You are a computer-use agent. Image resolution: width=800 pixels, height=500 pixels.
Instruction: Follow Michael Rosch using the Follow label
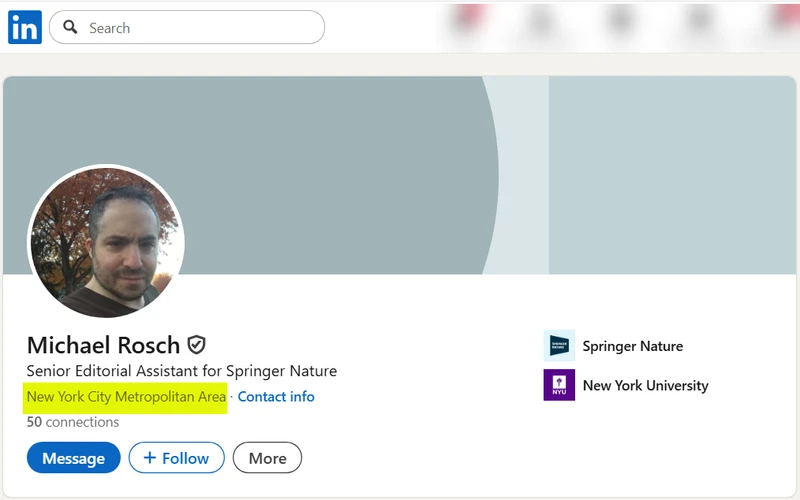point(185,458)
